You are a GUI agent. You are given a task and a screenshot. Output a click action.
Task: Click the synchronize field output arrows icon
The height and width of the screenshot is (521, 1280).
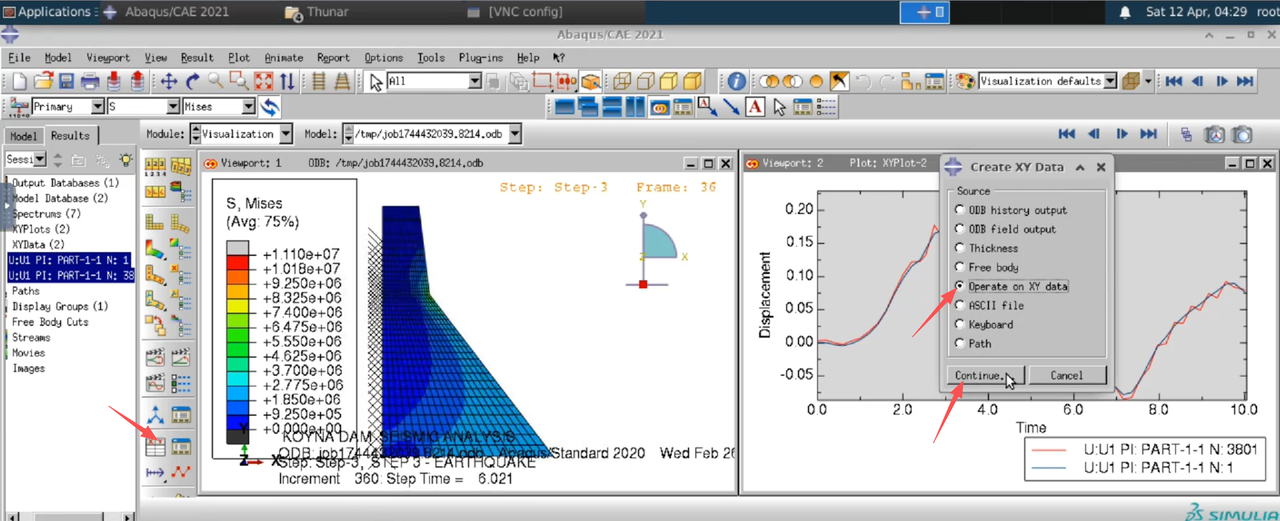tap(269, 106)
